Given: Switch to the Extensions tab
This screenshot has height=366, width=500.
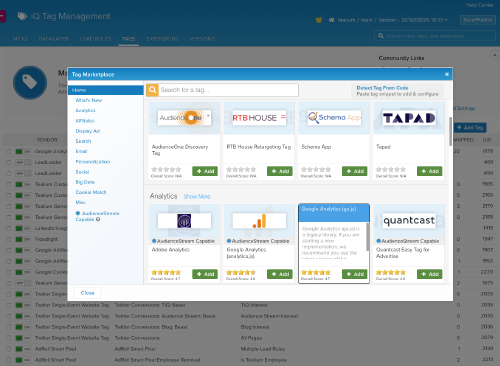Looking at the screenshot, I should click(162, 39).
